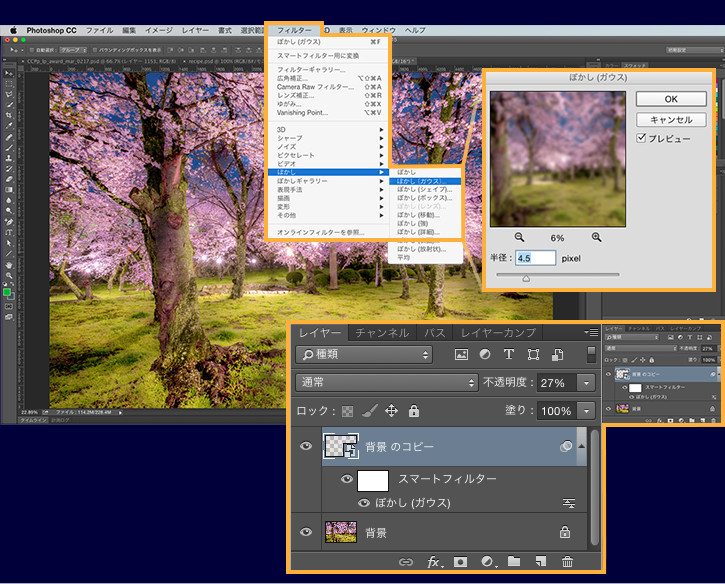The width and height of the screenshot is (725, 584).
Task: Expand the ノイズ submenu in the filter menu
Action: tap(328, 147)
